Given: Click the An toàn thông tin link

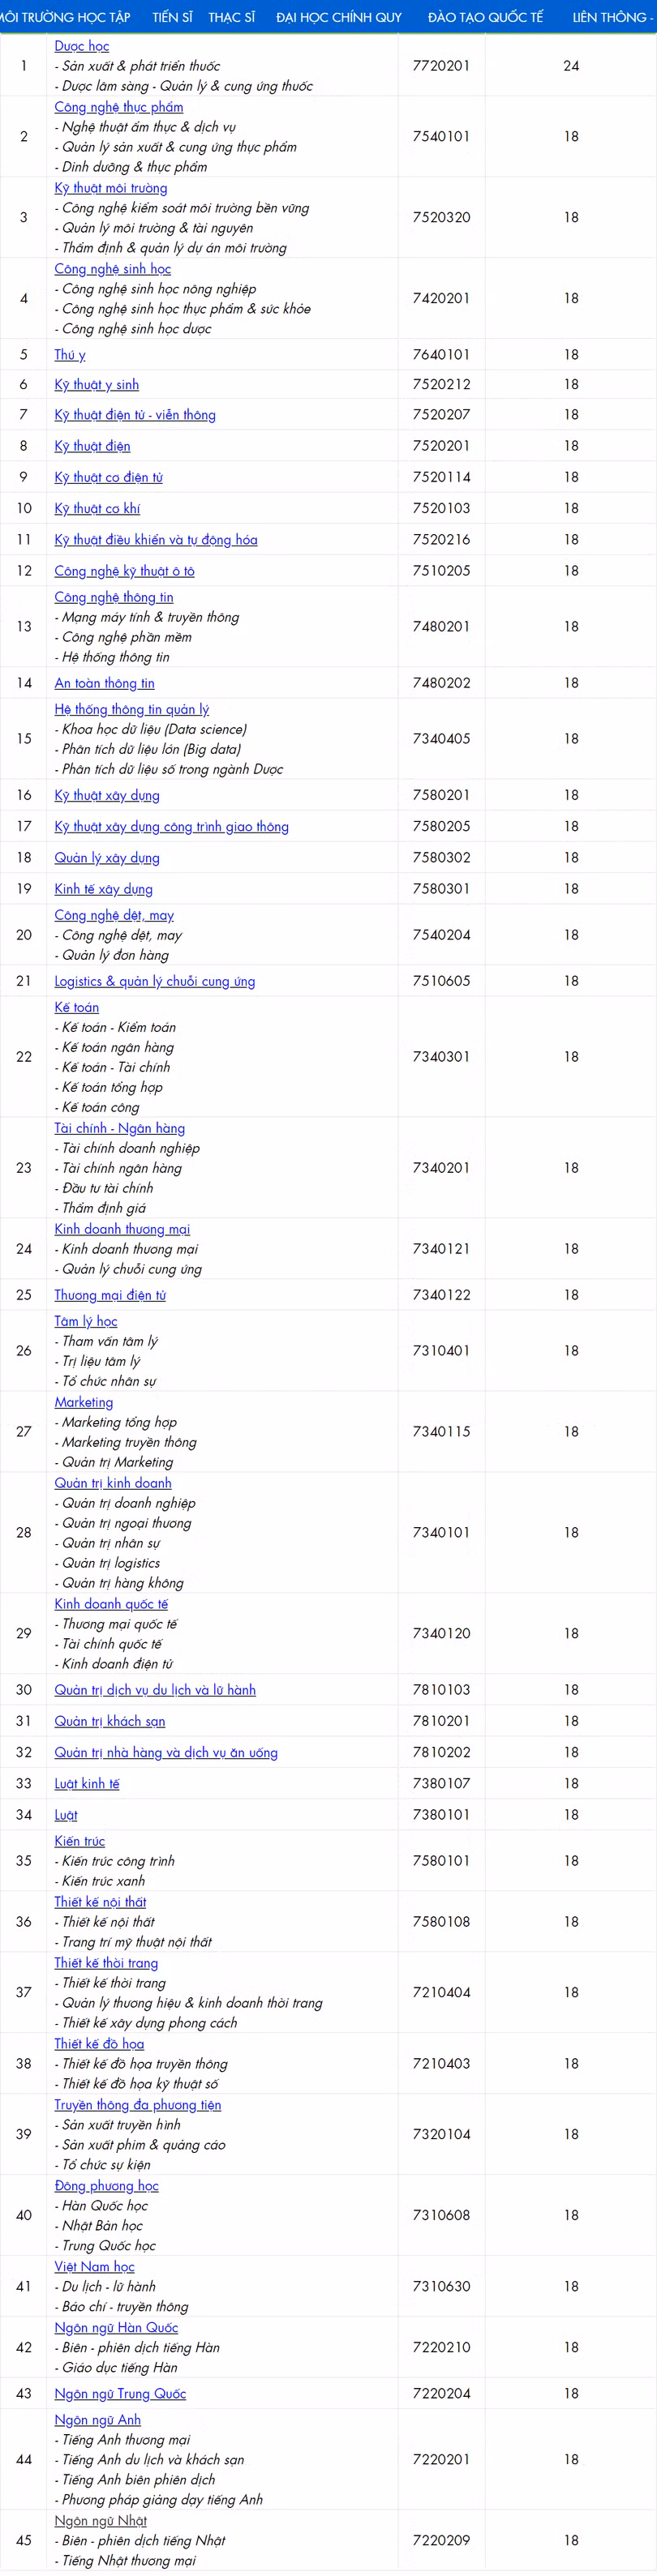Looking at the screenshot, I should tap(104, 683).
